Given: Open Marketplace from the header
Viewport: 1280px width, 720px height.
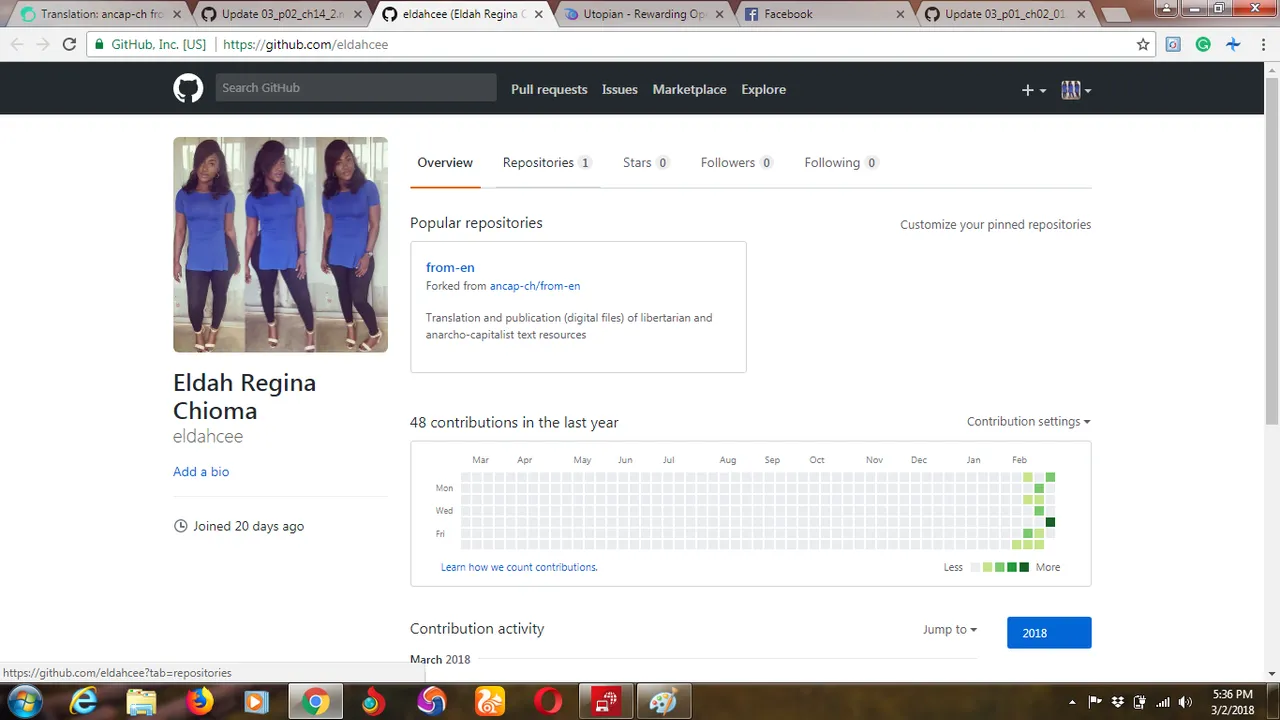Looking at the screenshot, I should pyautogui.click(x=689, y=89).
